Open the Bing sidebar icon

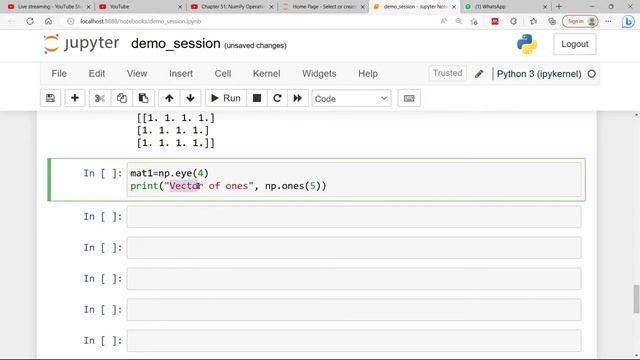coord(628,22)
